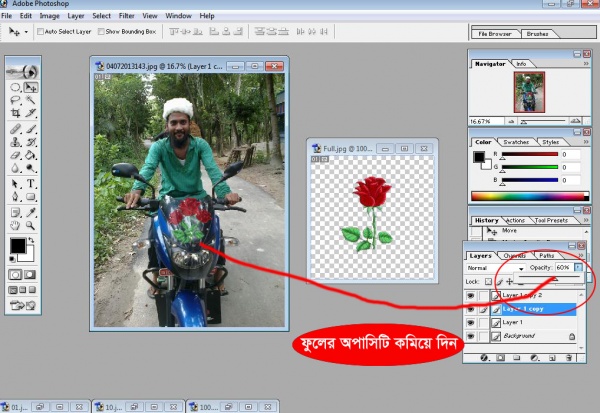Click Add layer mask icon
Screen dimensions: 600x413
point(500,358)
